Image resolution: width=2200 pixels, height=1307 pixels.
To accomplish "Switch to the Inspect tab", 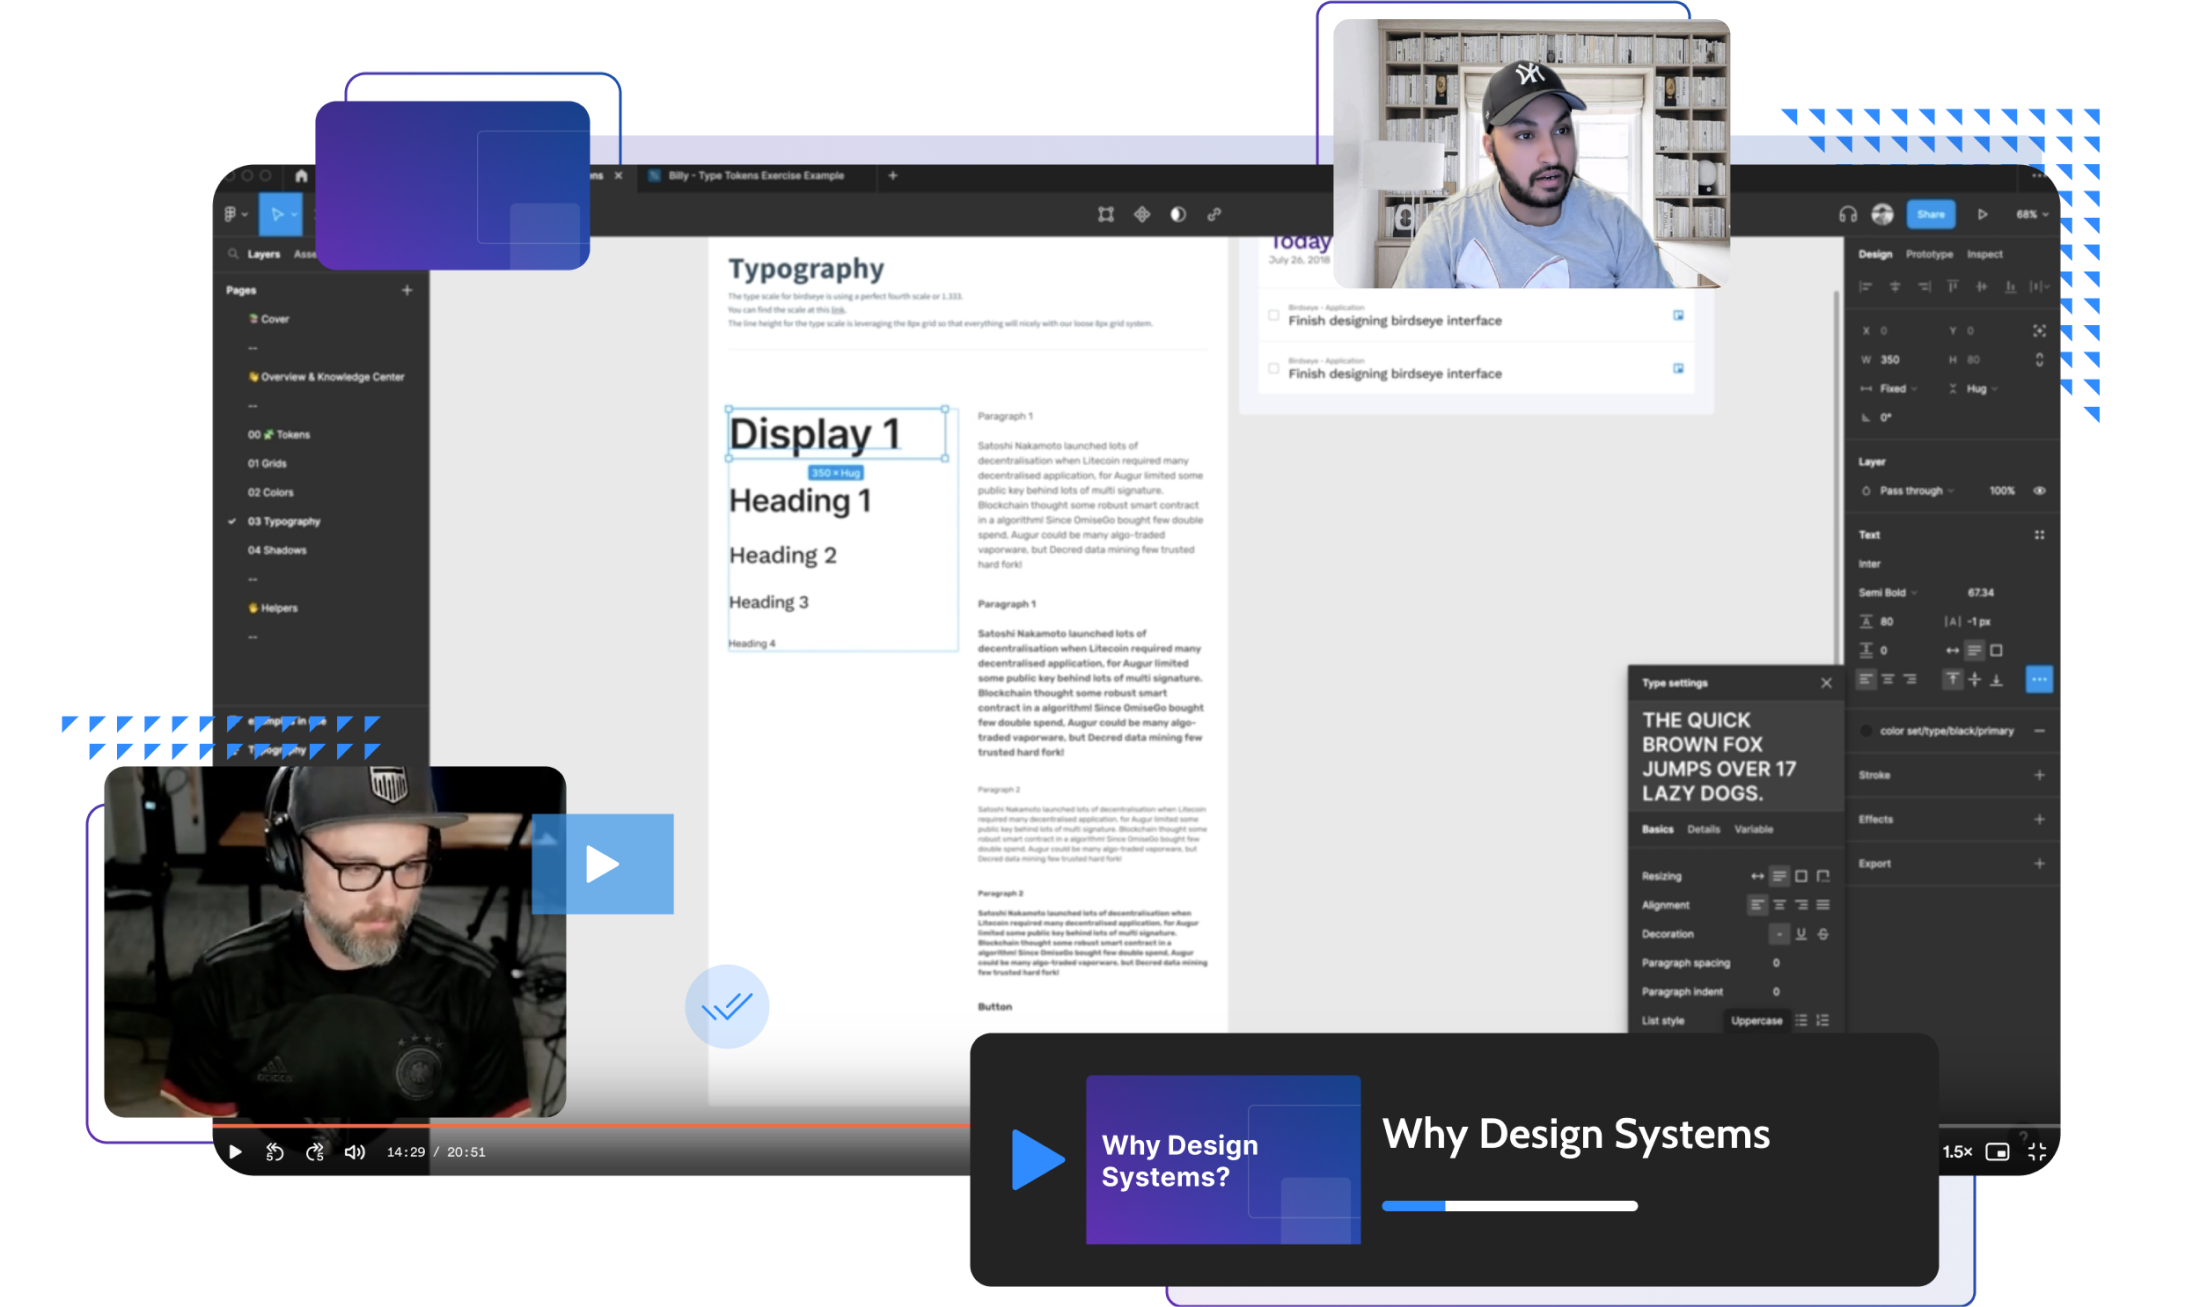I will coord(1985,254).
